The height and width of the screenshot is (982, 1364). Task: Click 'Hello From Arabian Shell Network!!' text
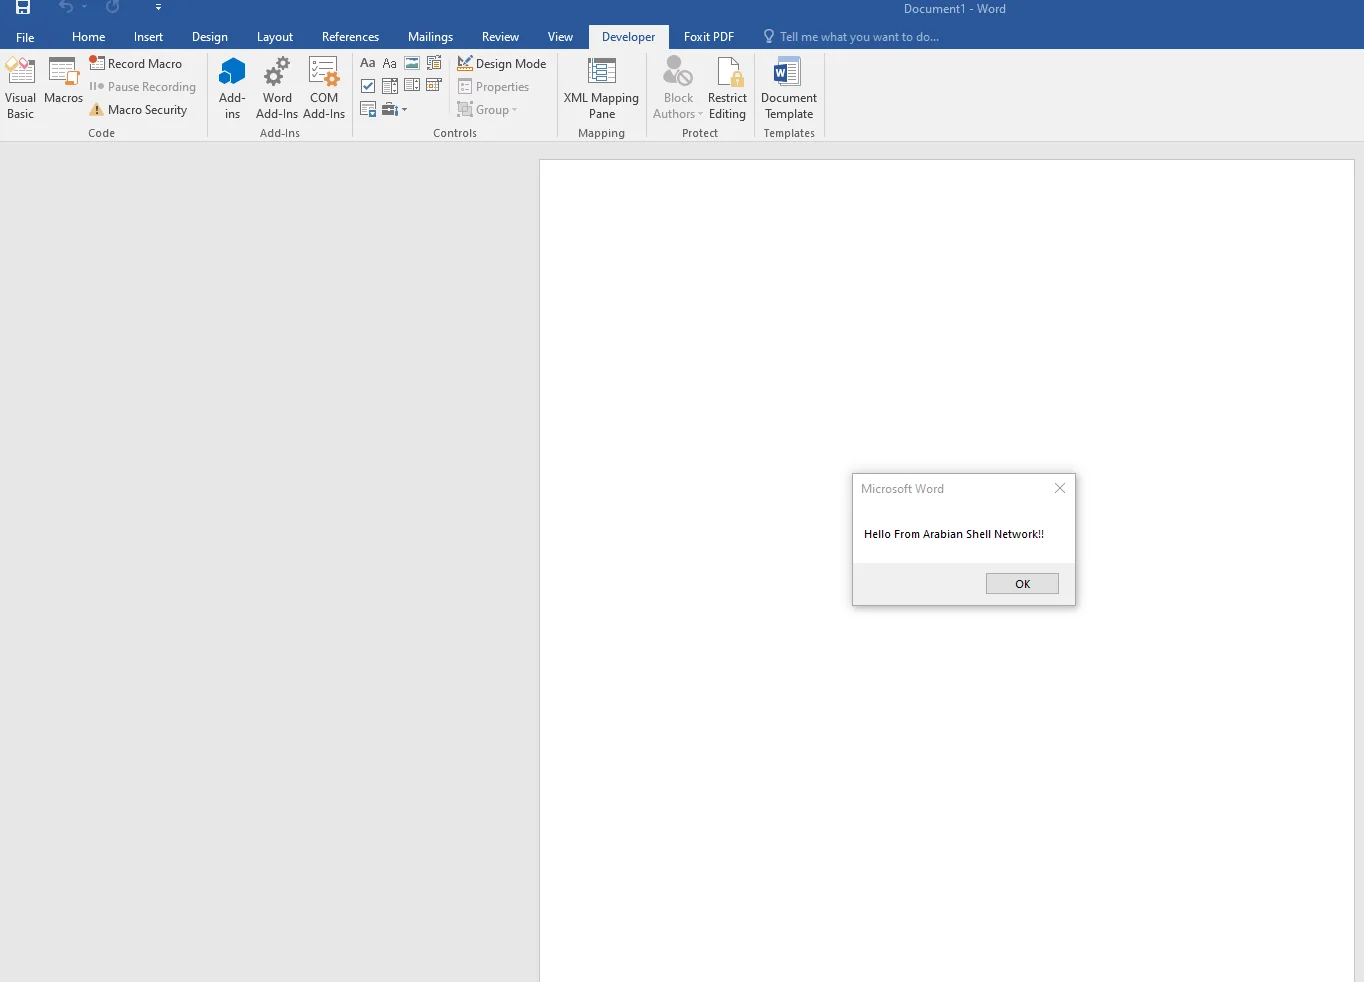(954, 534)
